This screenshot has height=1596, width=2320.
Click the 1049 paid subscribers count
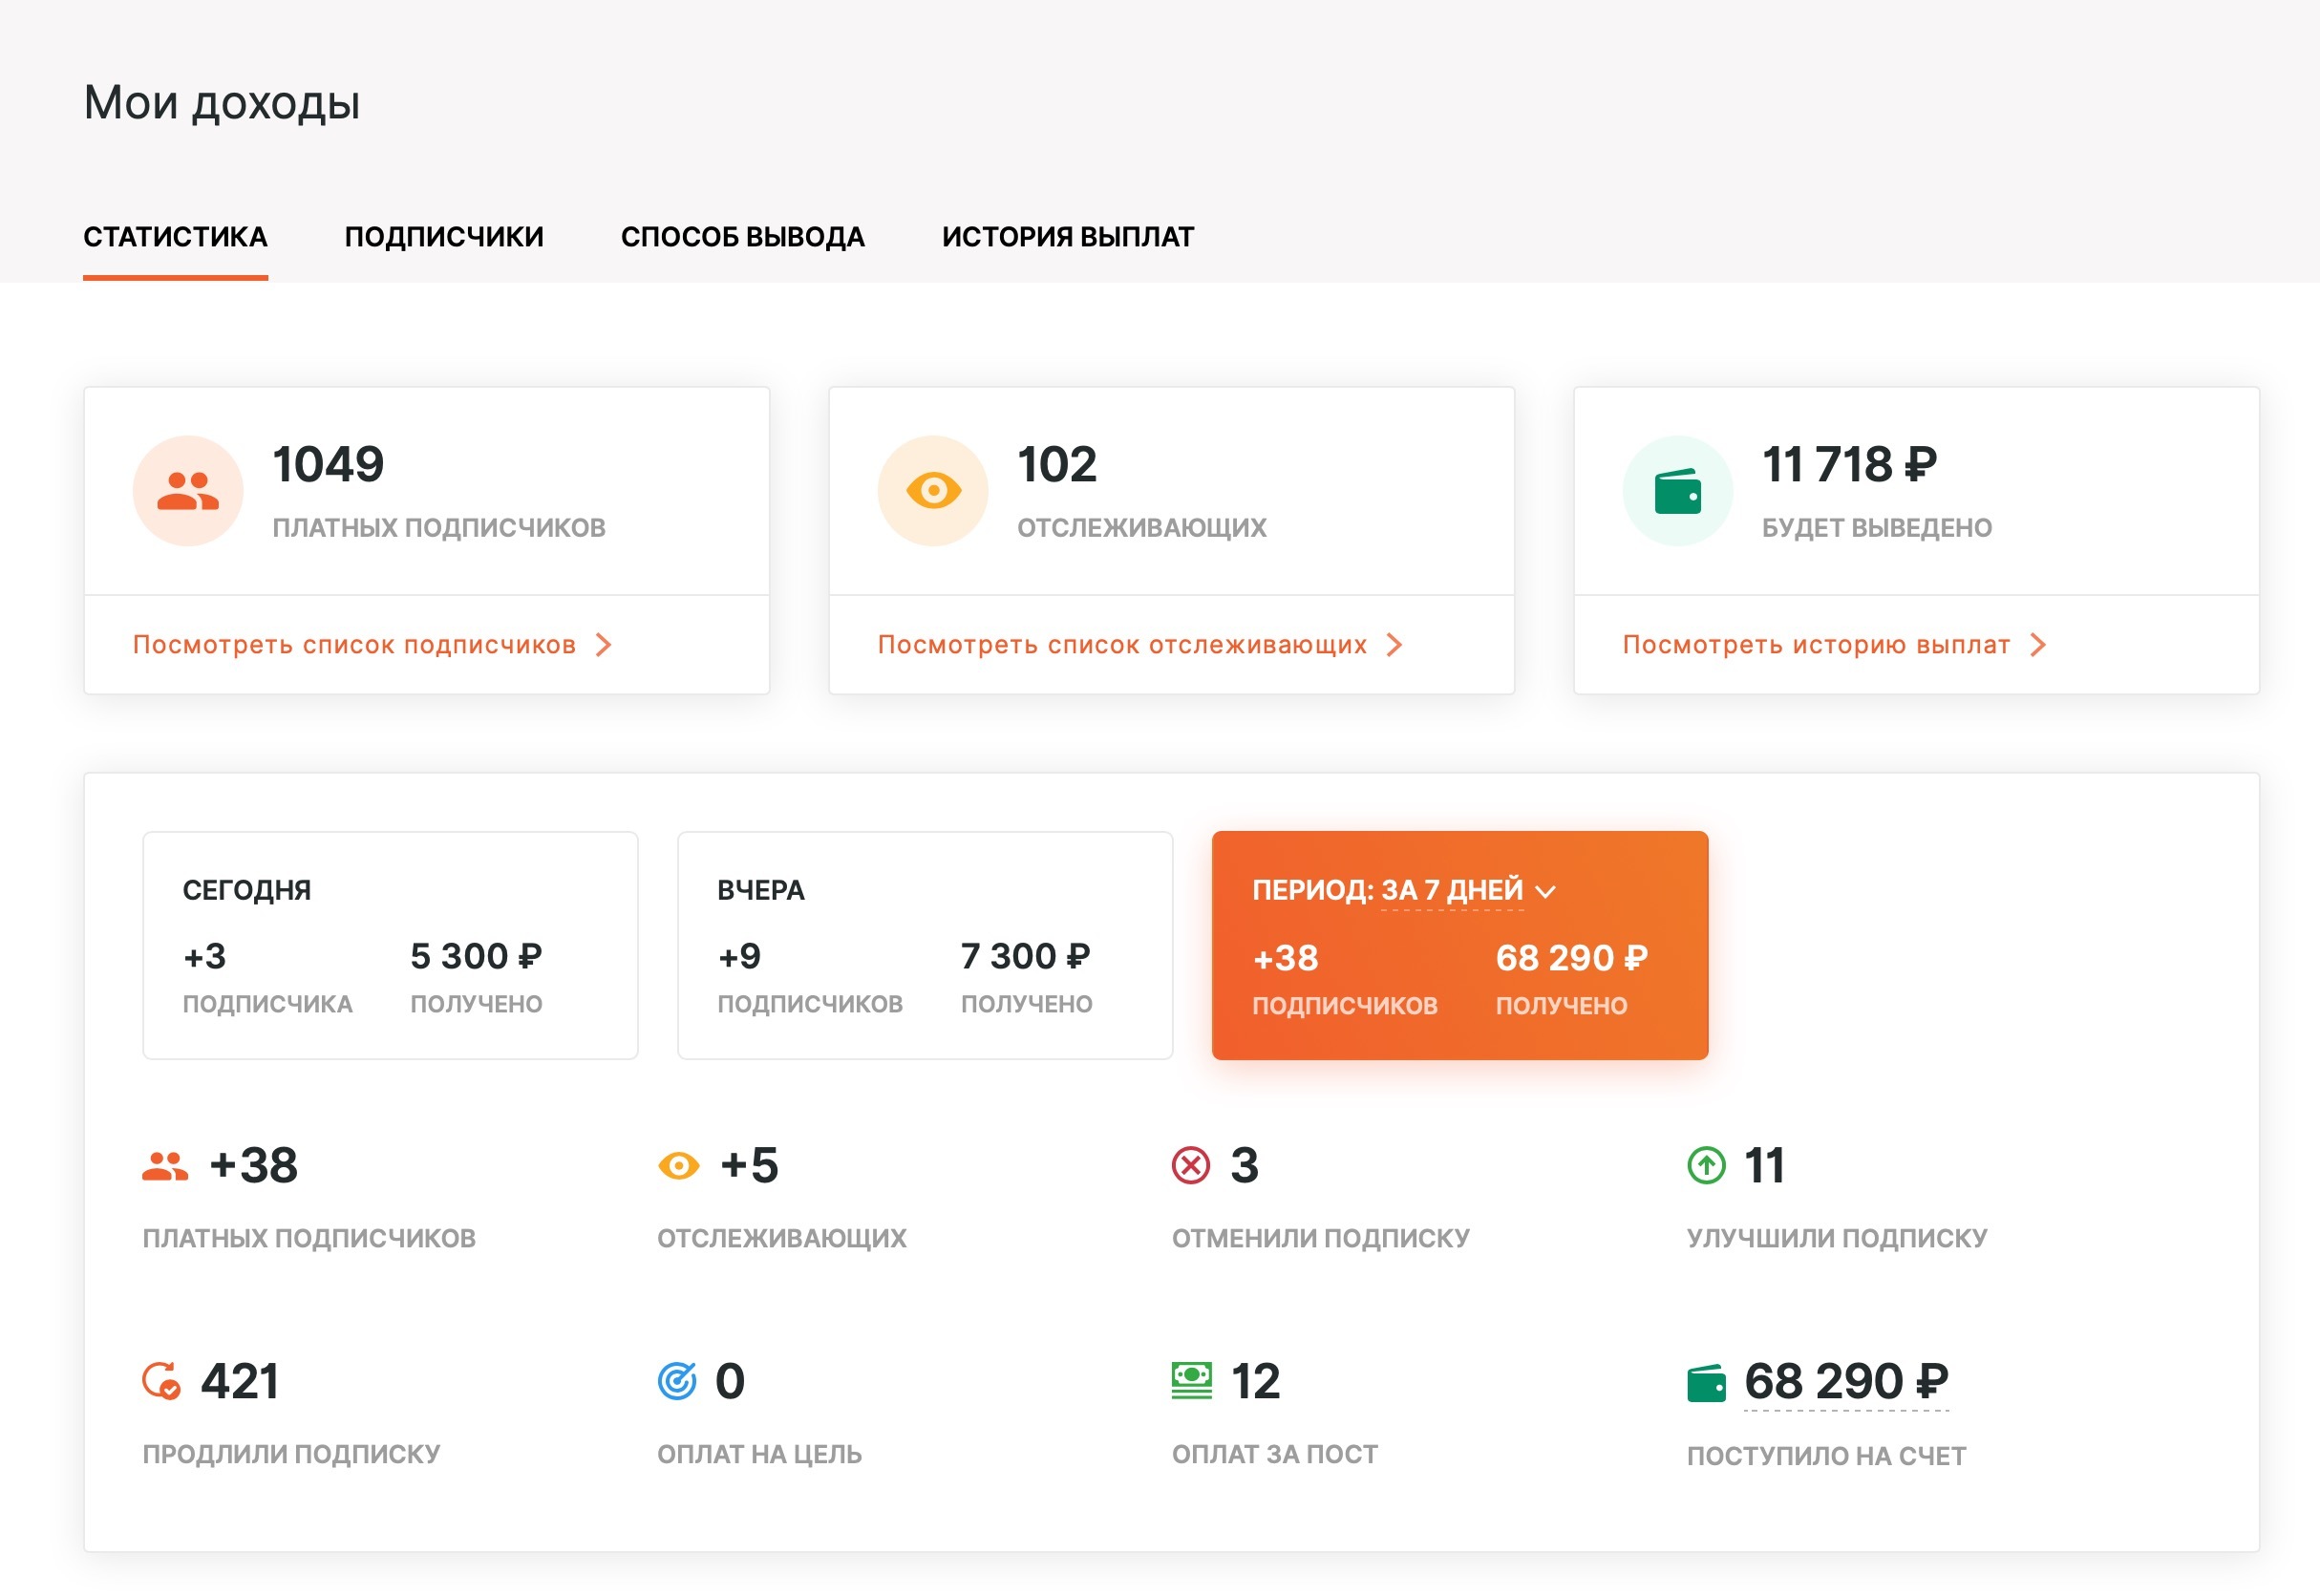328,465
